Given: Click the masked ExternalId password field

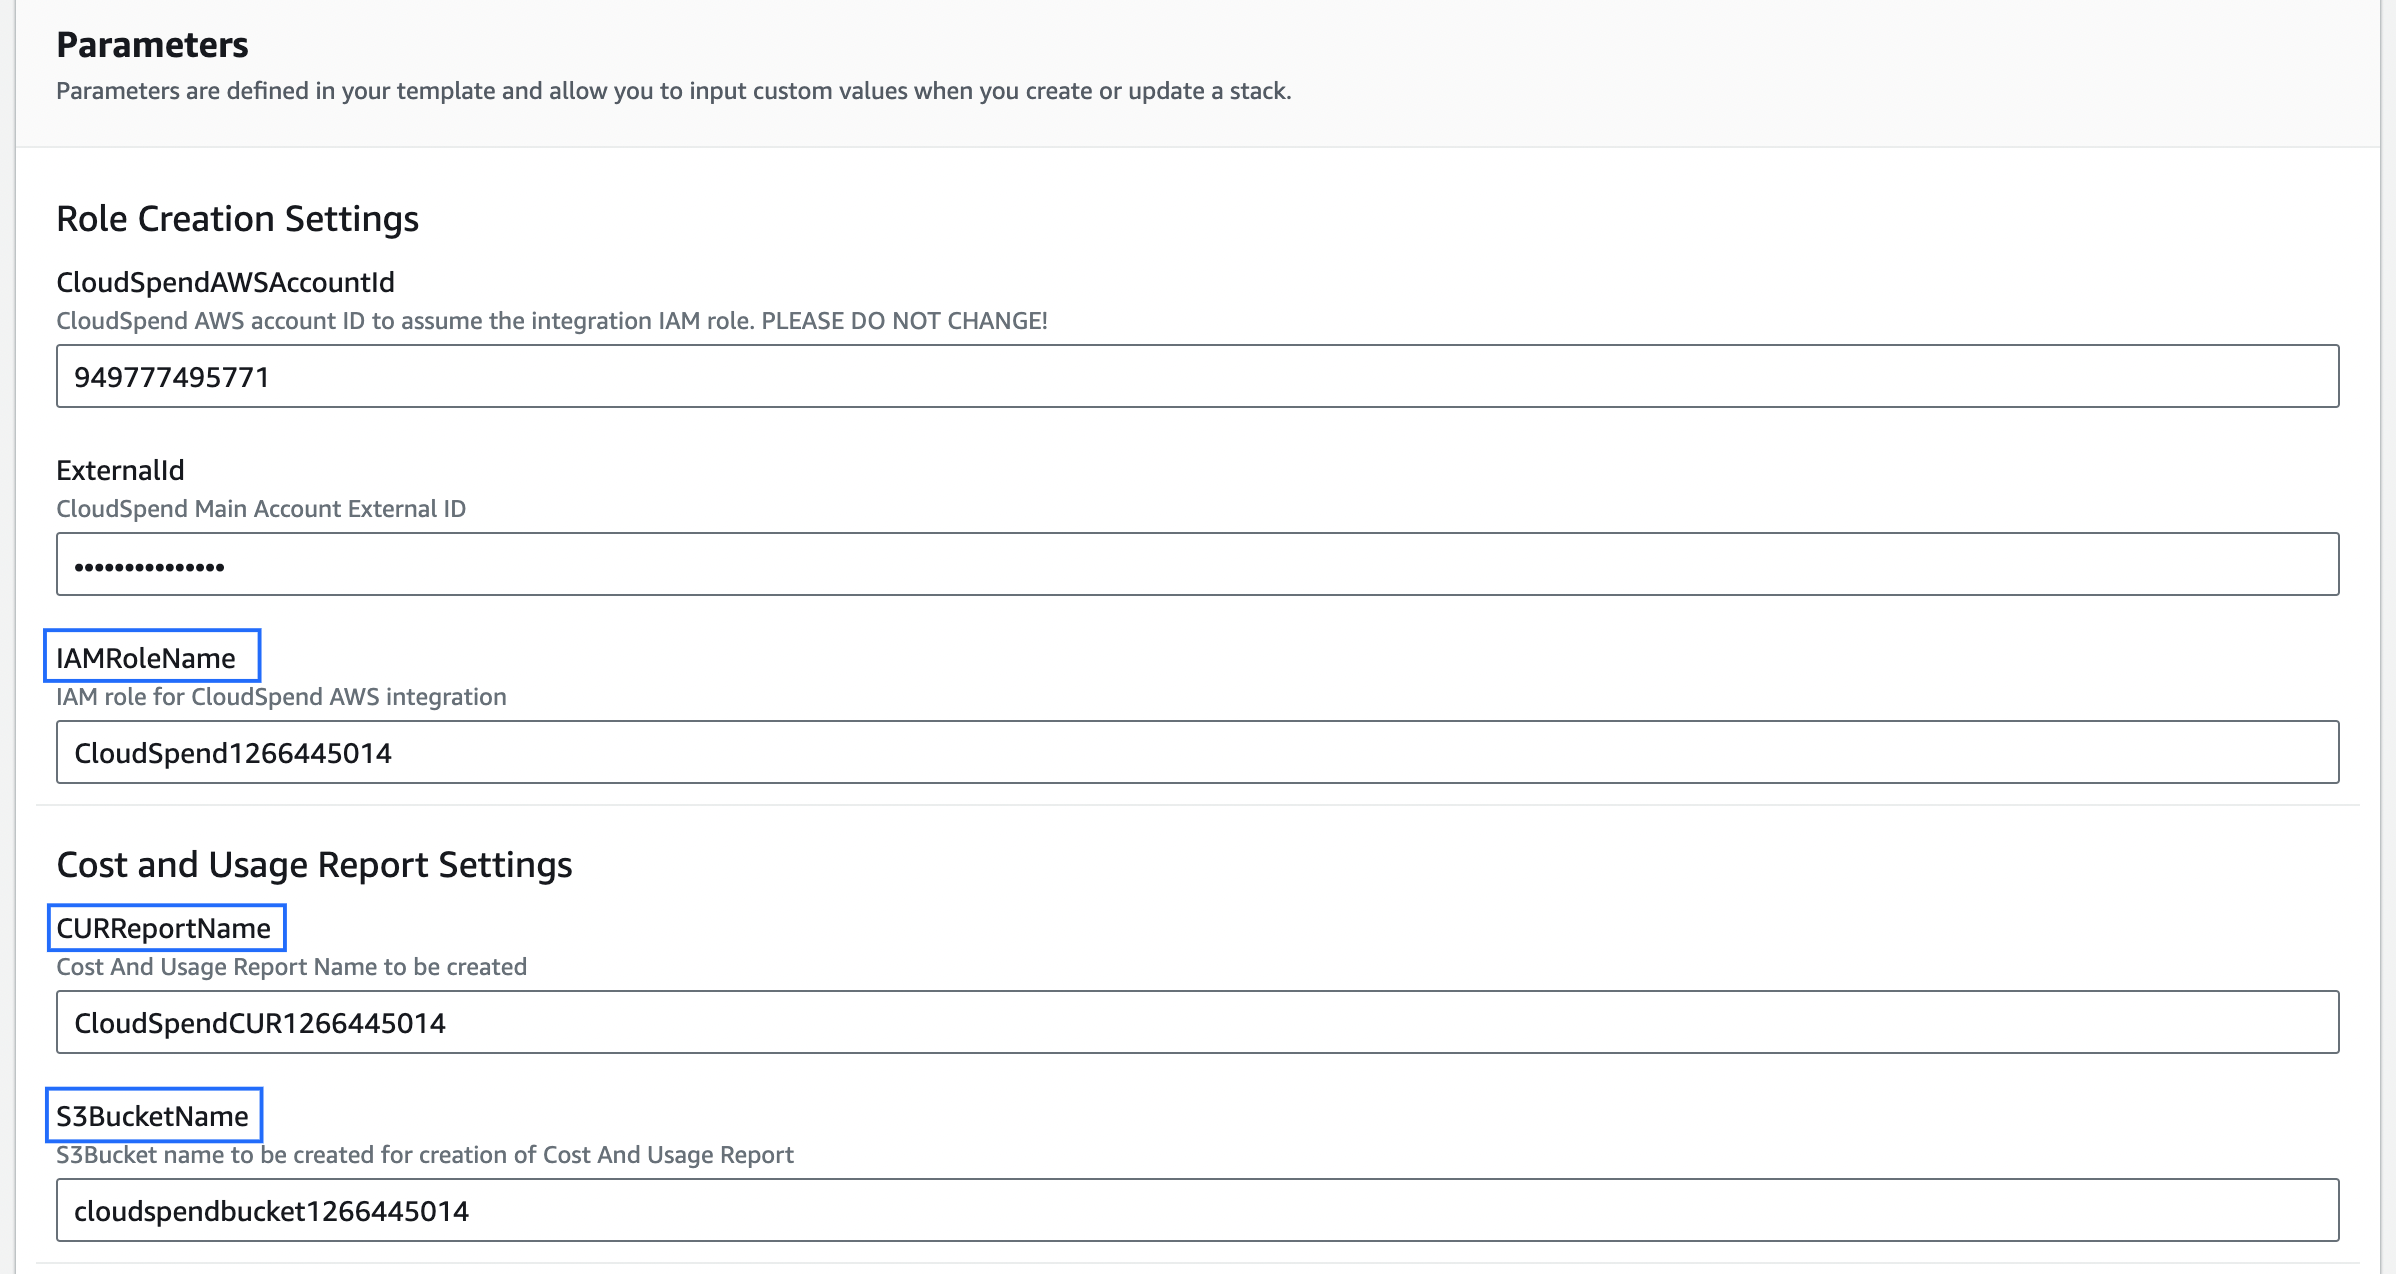Looking at the screenshot, I should click(x=1196, y=564).
